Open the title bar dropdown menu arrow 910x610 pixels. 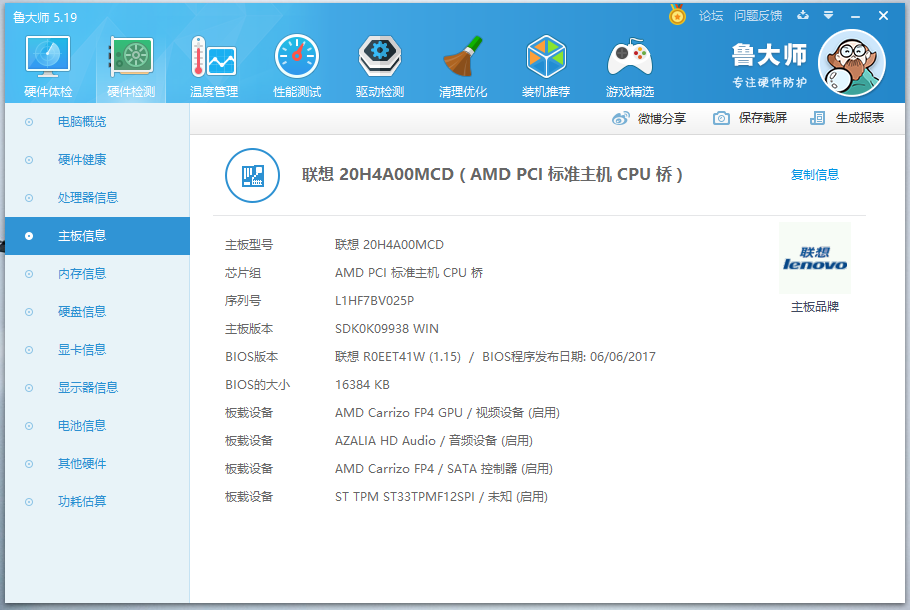(x=829, y=15)
